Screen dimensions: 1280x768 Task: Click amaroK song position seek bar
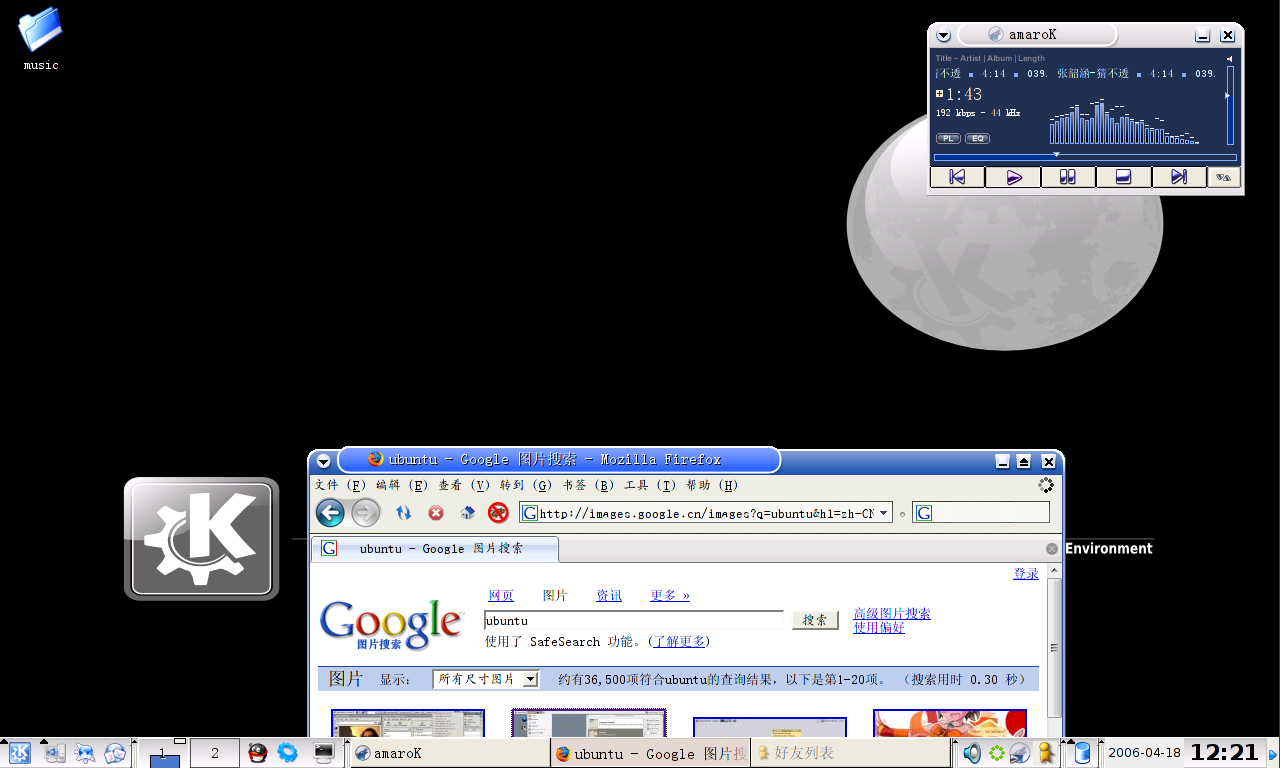coord(1085,157)
